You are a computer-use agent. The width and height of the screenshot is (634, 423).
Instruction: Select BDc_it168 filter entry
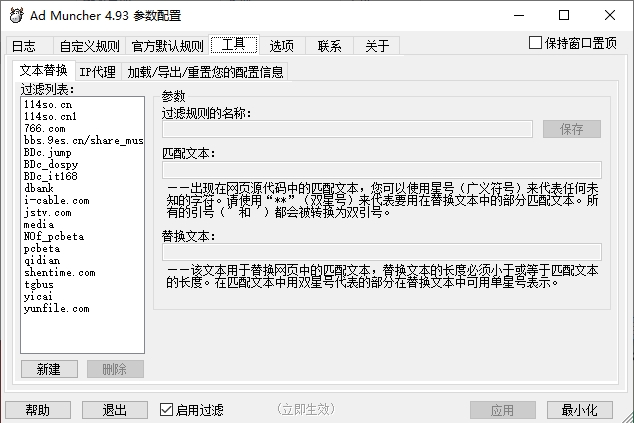pyautogui.click(x=82, y=176)
